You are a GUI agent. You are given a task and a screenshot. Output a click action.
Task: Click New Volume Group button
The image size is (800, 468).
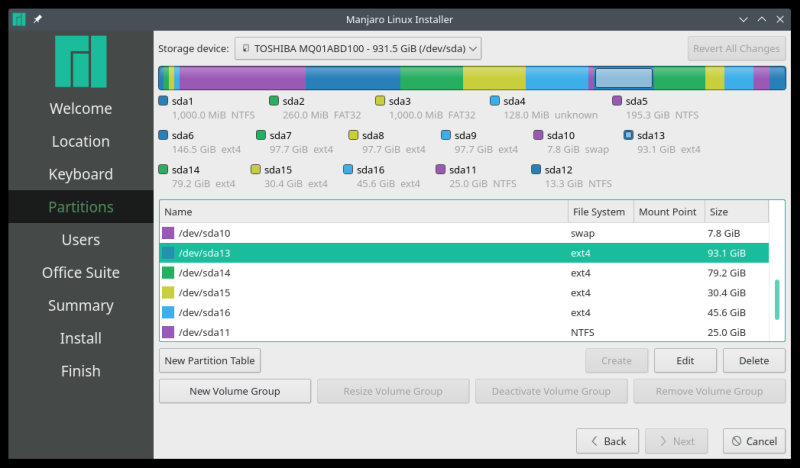[235, 391]
